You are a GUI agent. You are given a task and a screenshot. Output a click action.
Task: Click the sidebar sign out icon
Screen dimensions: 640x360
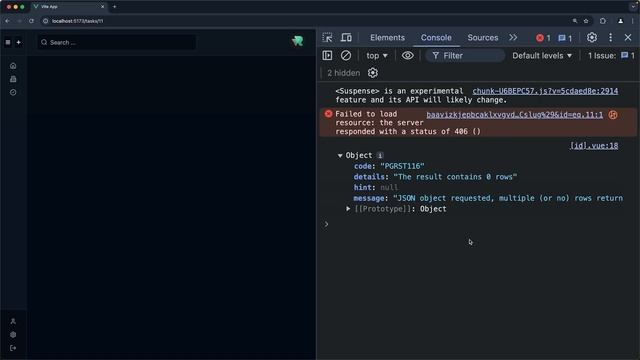pos(13,348)
